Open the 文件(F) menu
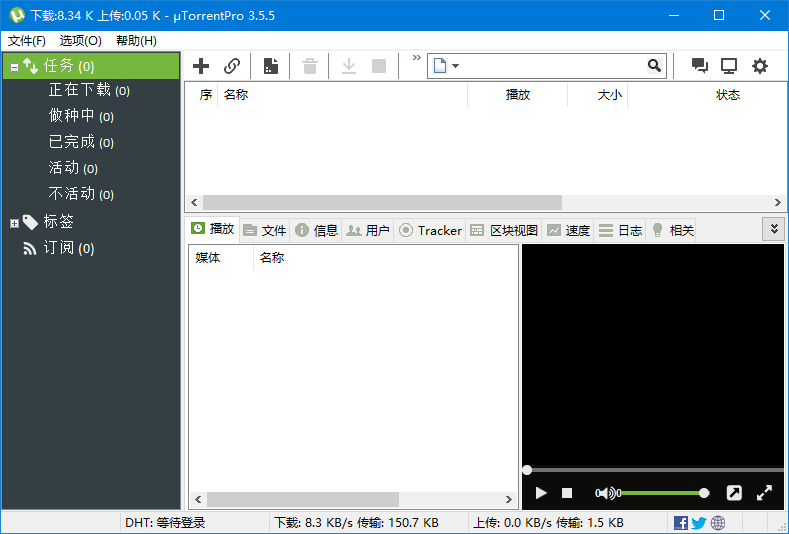Image resolution: width=789 pixels, height=534 pixels. [x=27, y=41]
